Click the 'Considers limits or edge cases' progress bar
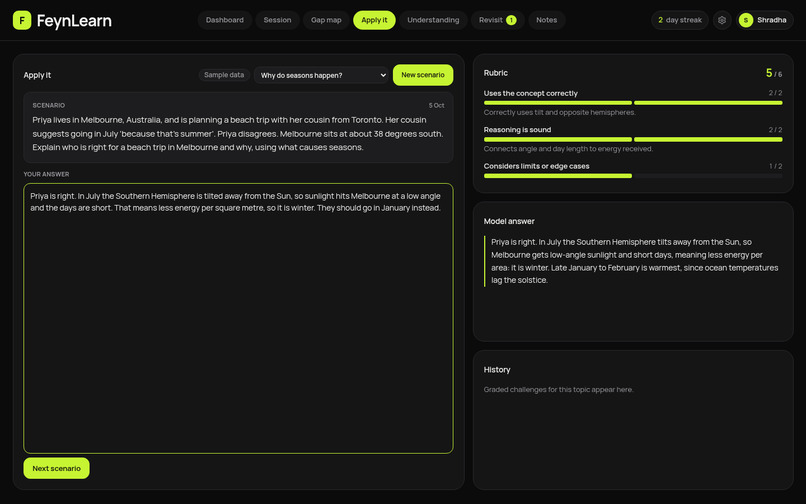 coord(633,176)
